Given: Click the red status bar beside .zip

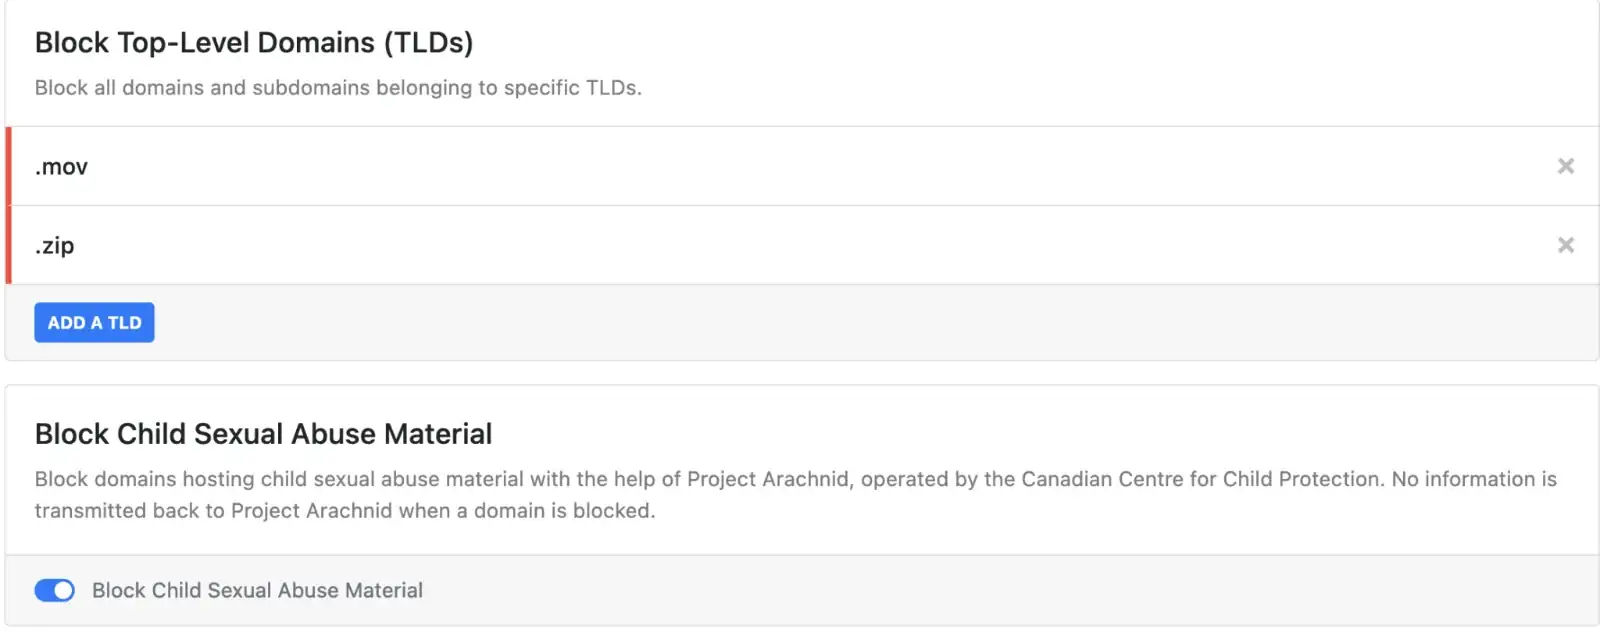Looking at the screenshot, I should click(8, 245).
